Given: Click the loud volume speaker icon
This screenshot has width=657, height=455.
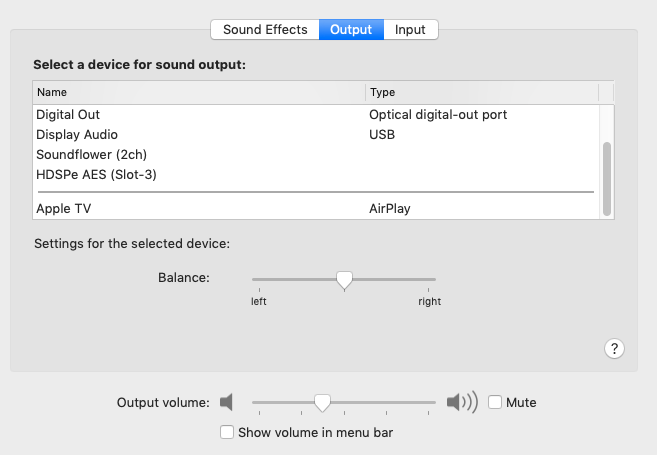Looking at the screenshot, I should click(462, 402).
